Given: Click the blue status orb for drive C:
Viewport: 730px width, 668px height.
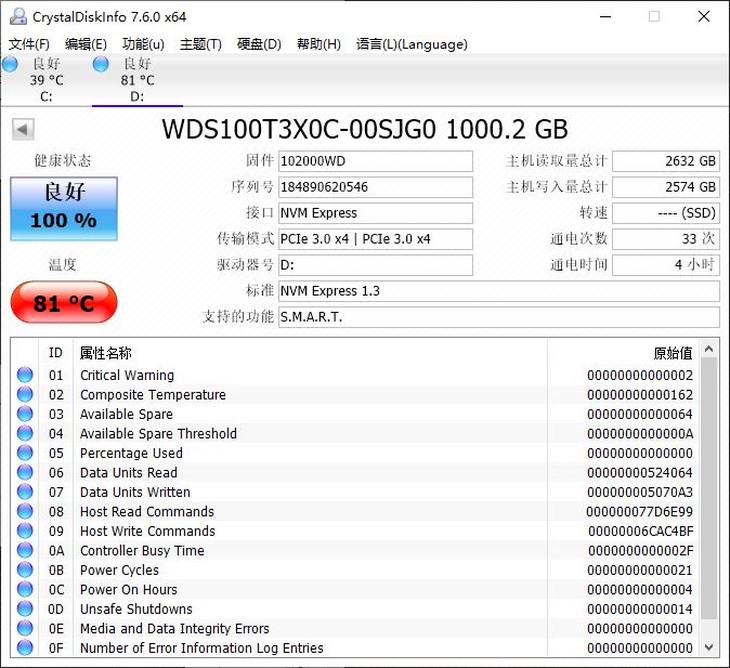Looking at the screenshot, I should click(10, 64).
